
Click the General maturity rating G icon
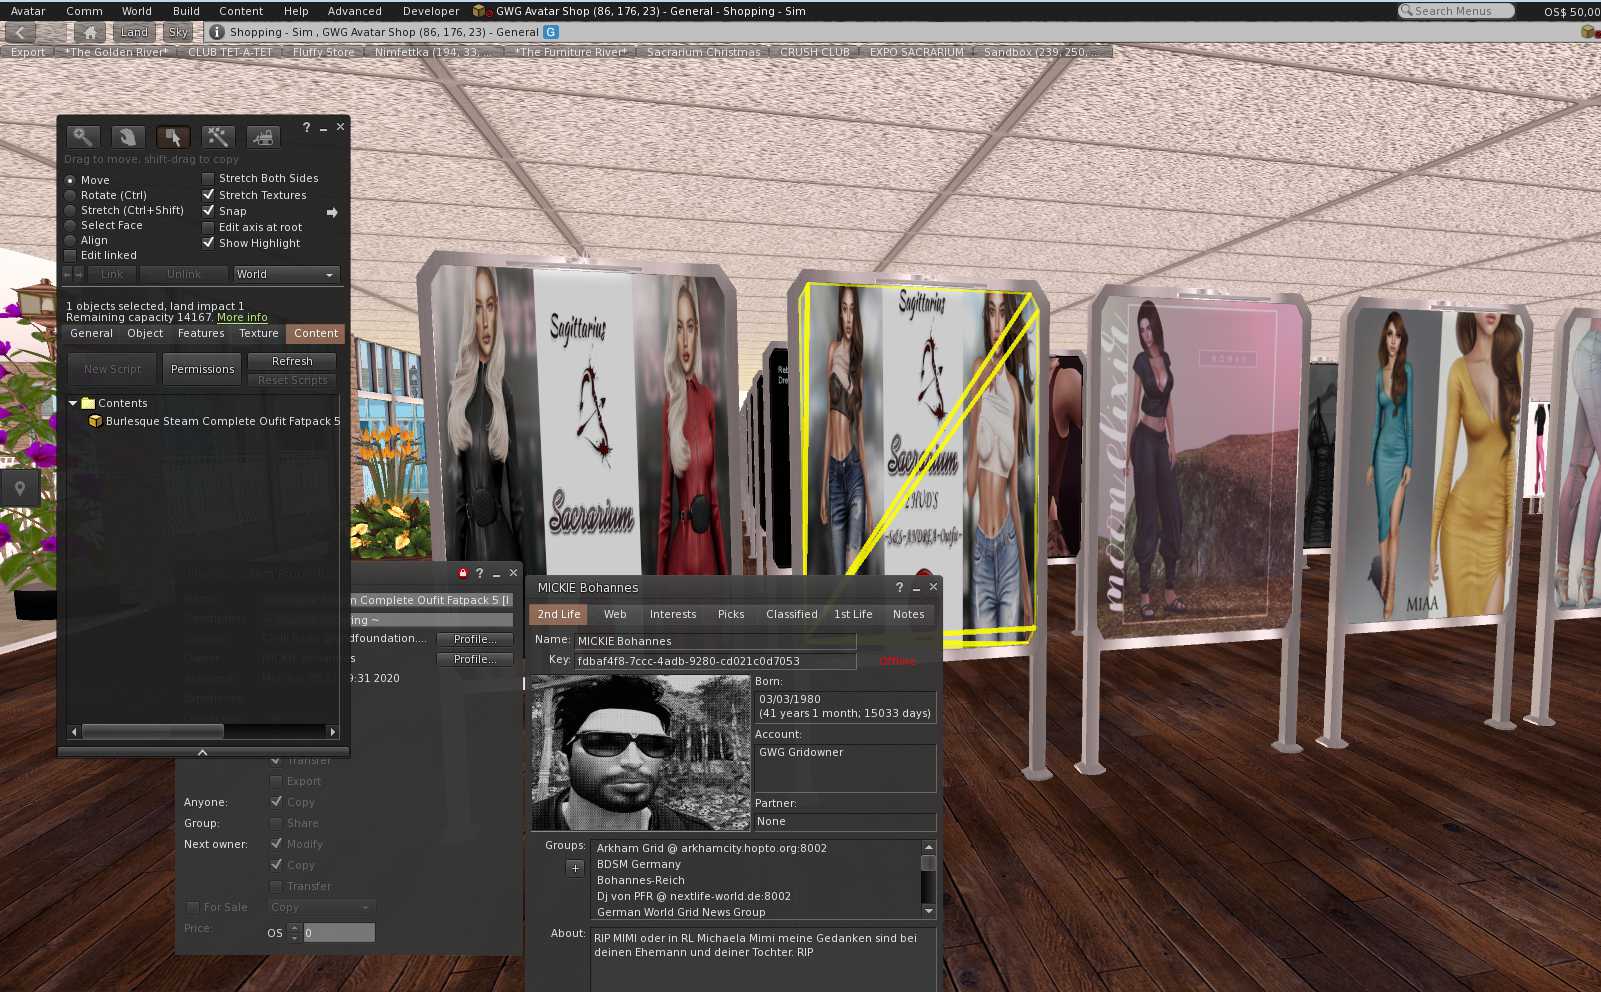[551, 32]
